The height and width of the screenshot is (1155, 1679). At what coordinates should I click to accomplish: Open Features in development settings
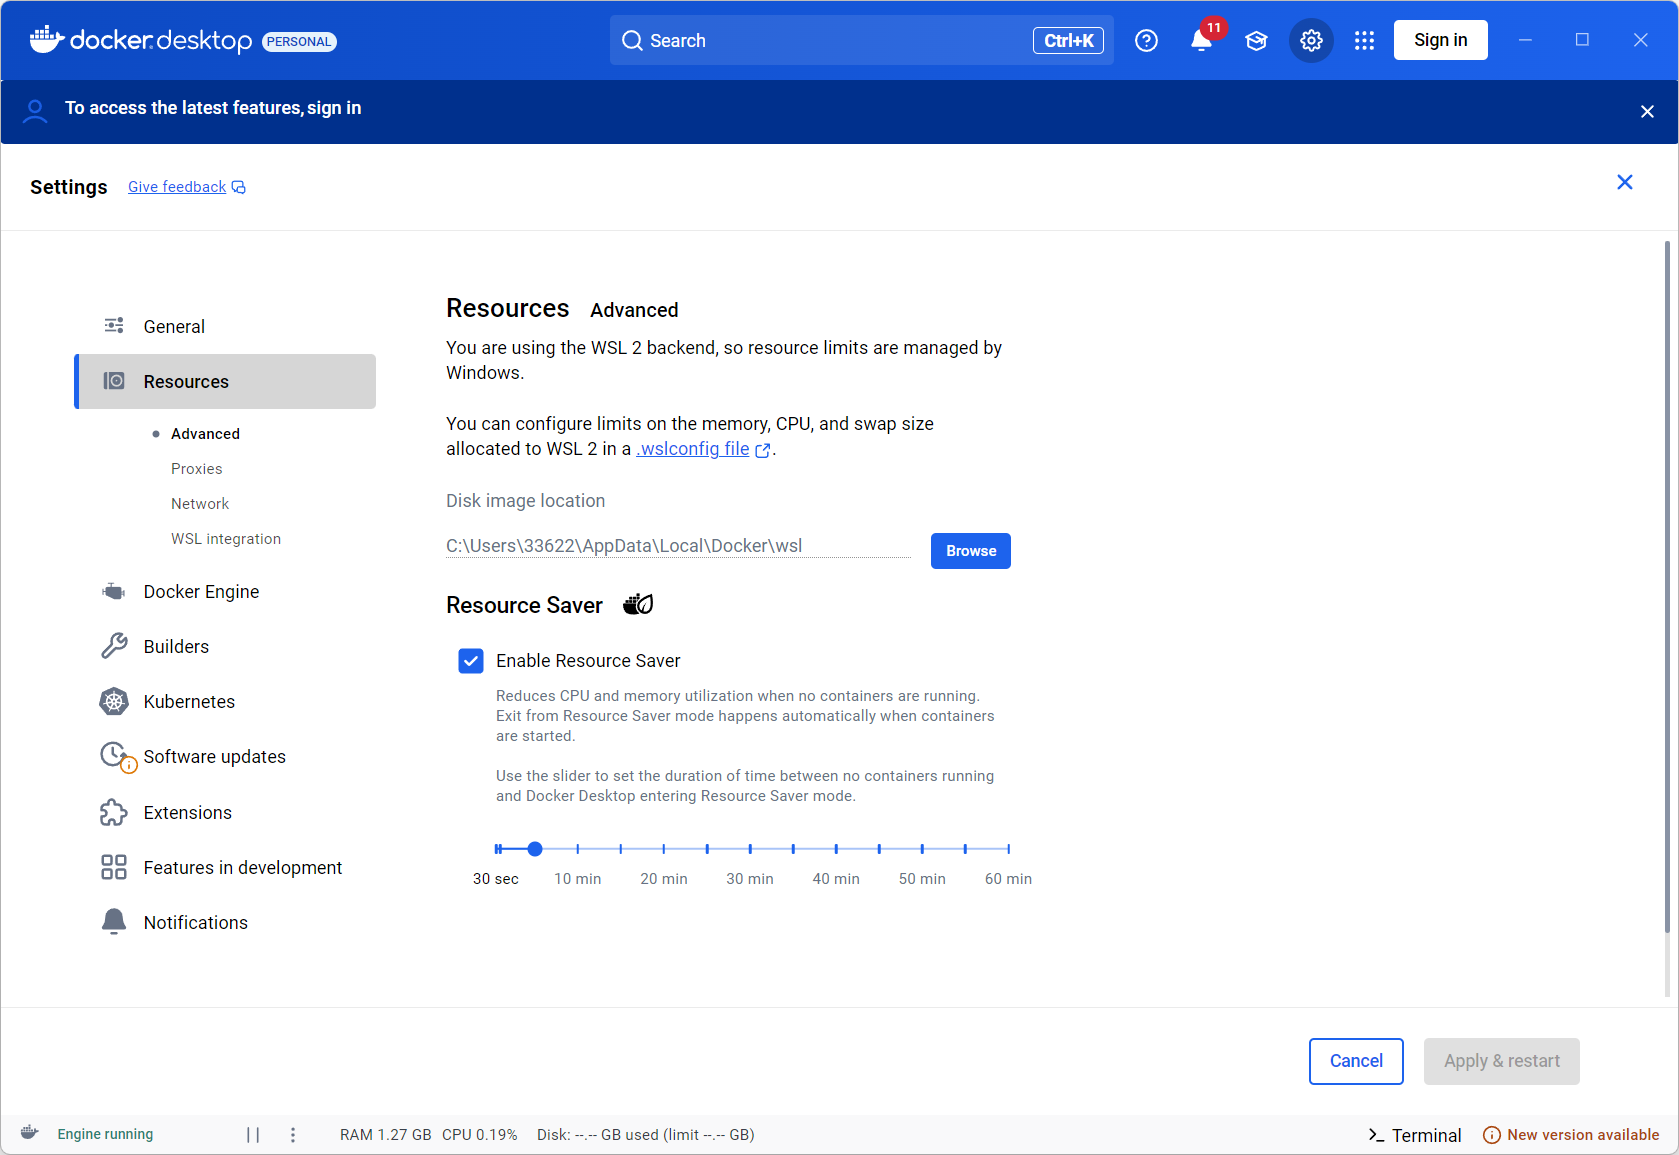(x=225, y=867)
